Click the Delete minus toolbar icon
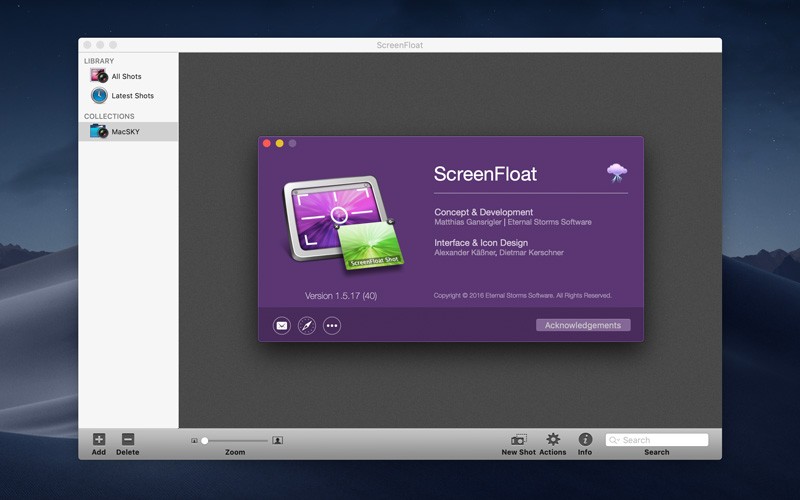This screenshot has height=500, width=800. point(128,439)
